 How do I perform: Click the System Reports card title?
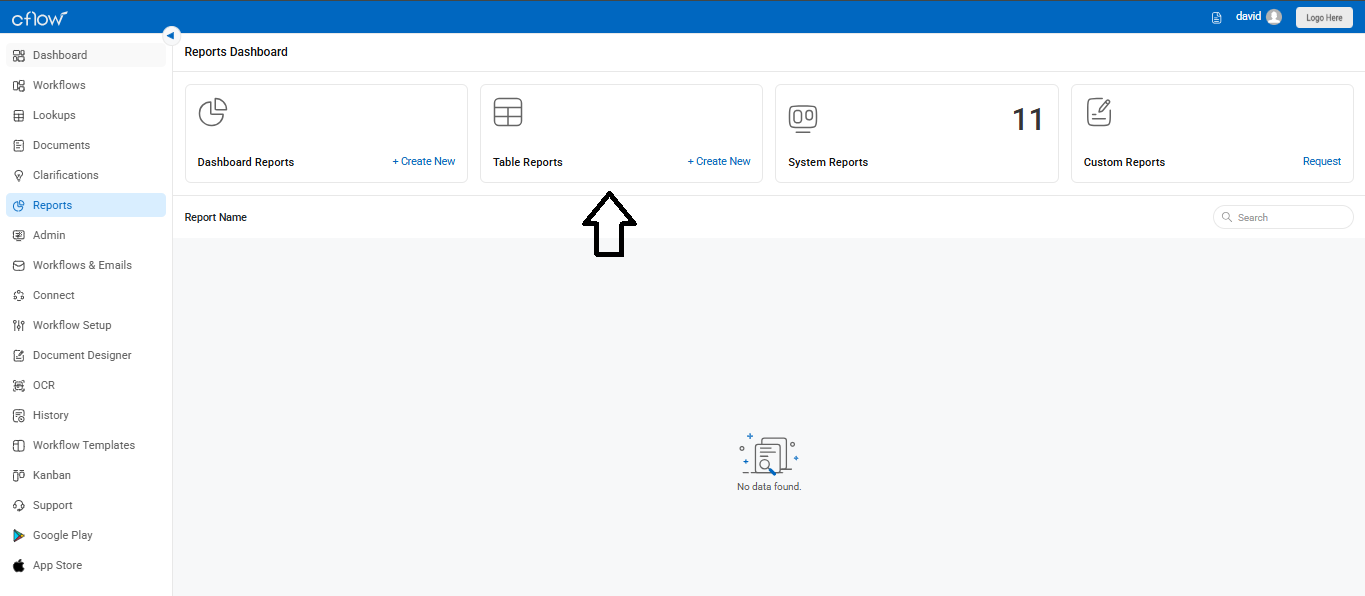click(x=828, y=162)
